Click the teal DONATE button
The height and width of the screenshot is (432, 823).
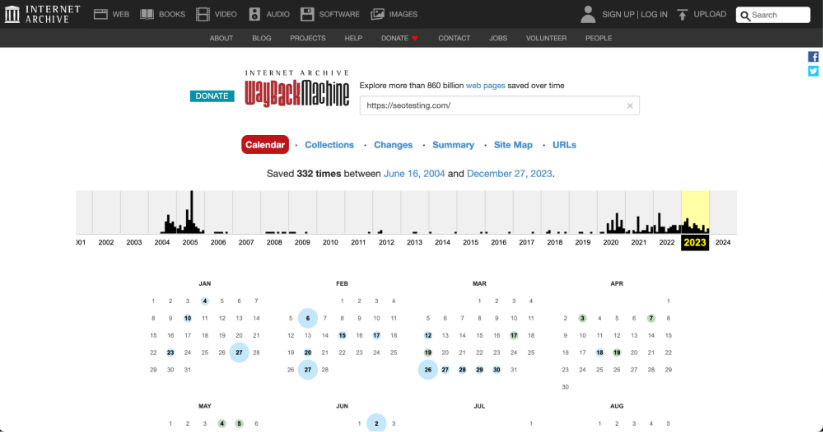(x=212, y=96)
